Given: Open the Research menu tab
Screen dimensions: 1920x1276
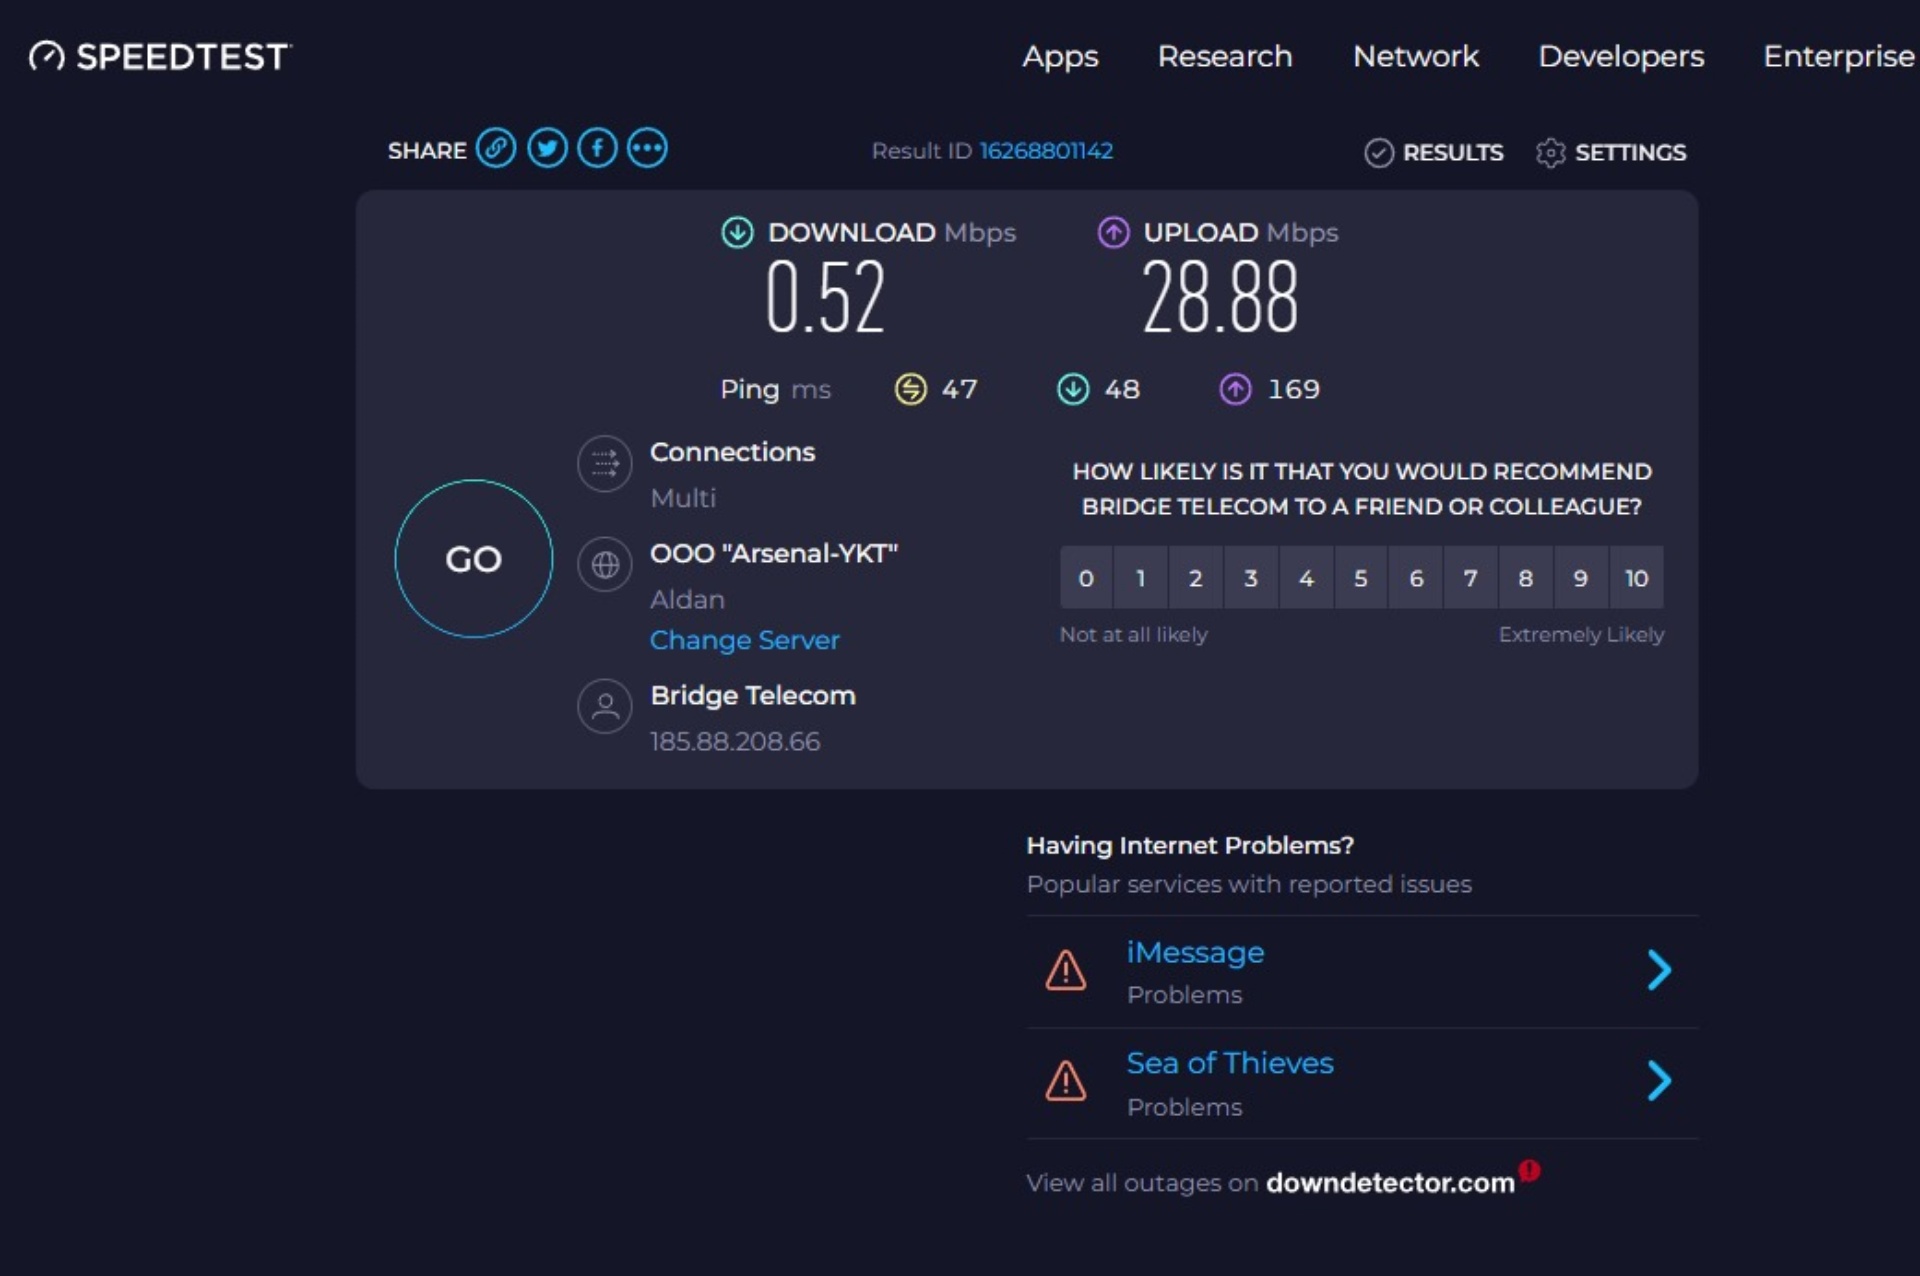Looking at the screenshot, I should [x=1222, y=57].
